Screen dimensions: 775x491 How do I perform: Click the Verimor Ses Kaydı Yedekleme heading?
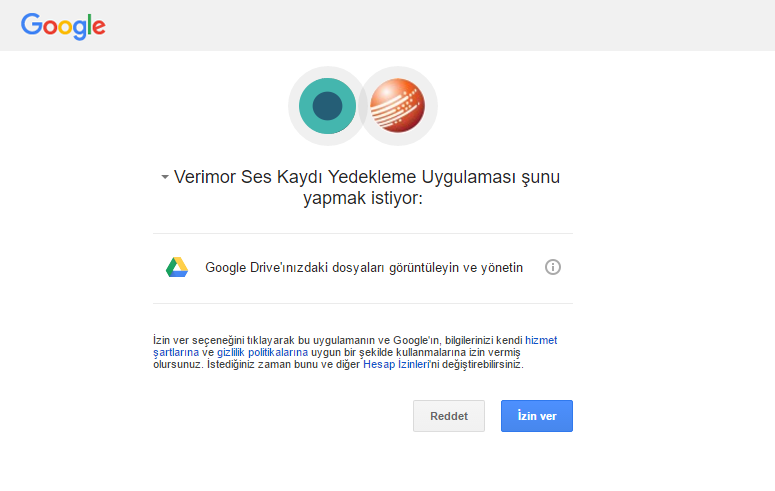point(367,187)
